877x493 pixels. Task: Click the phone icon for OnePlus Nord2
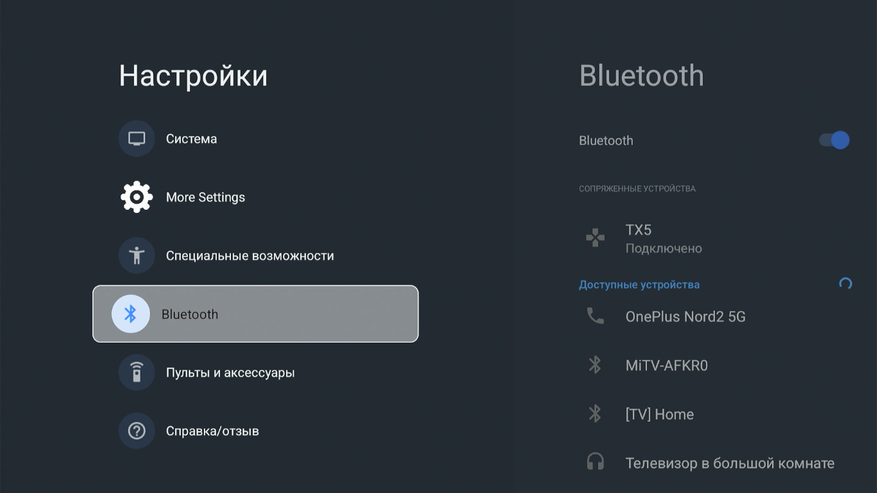[x=595, y=317]
